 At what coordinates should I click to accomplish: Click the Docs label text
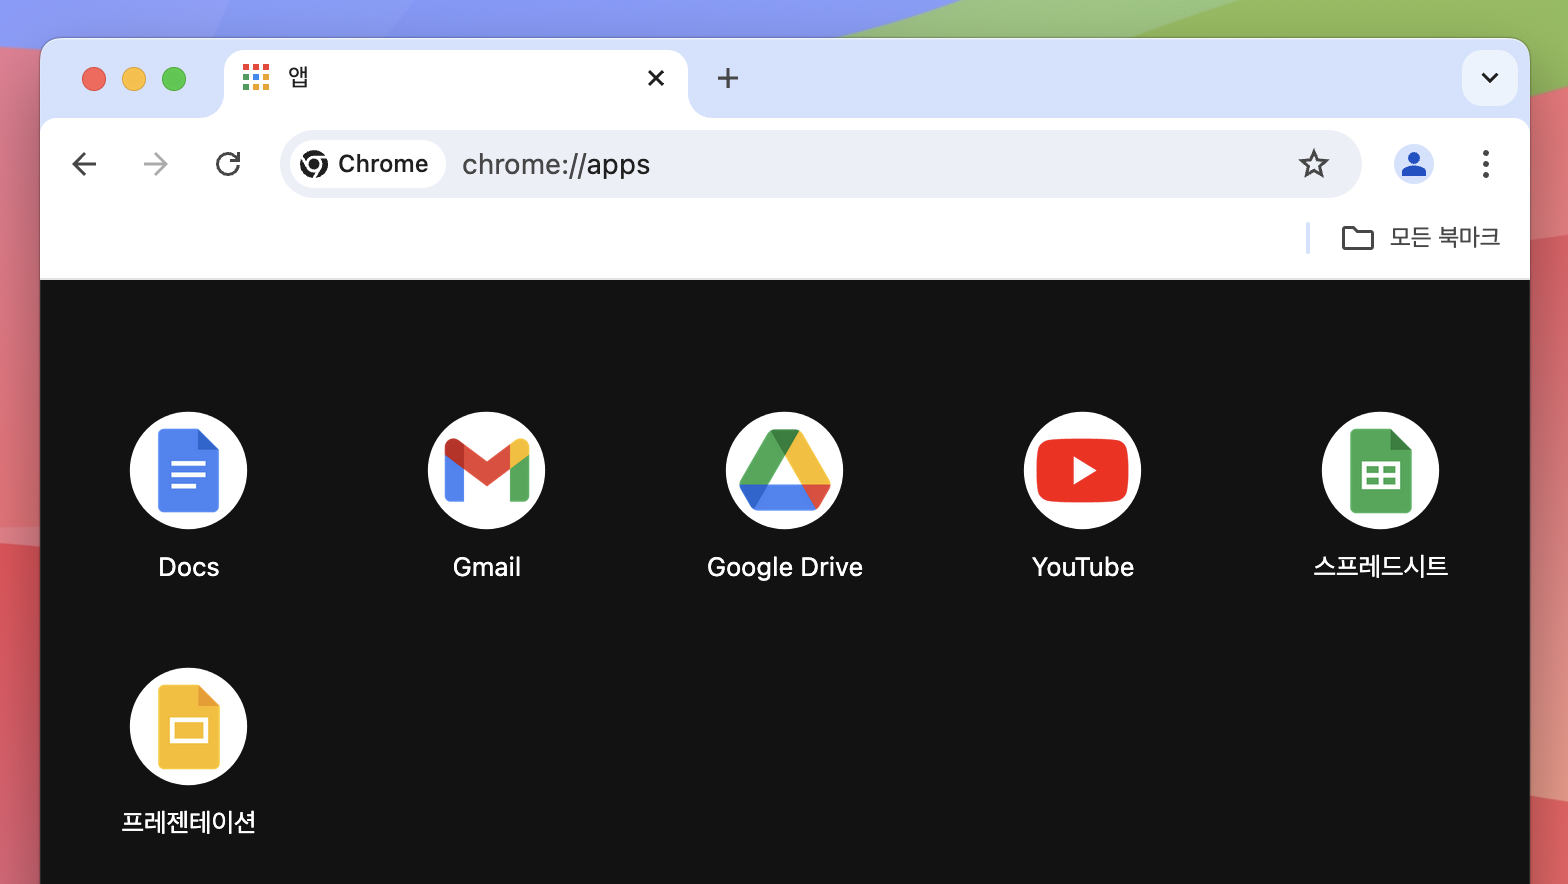(x=188, y=567)
